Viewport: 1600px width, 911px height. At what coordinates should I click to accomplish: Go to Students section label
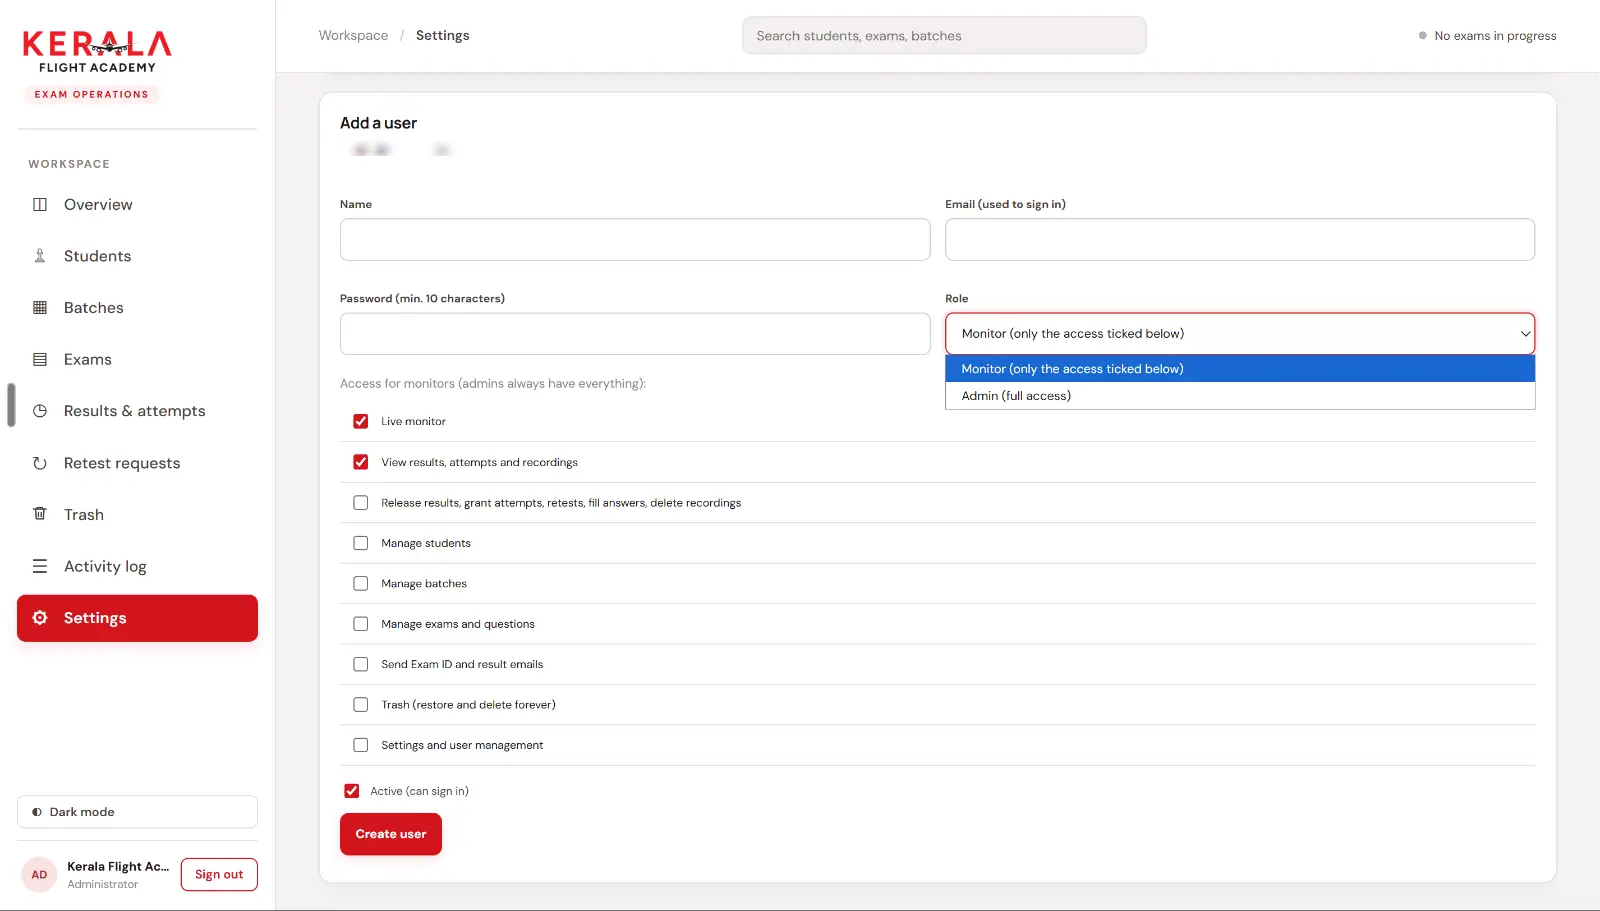coord(97,256)
